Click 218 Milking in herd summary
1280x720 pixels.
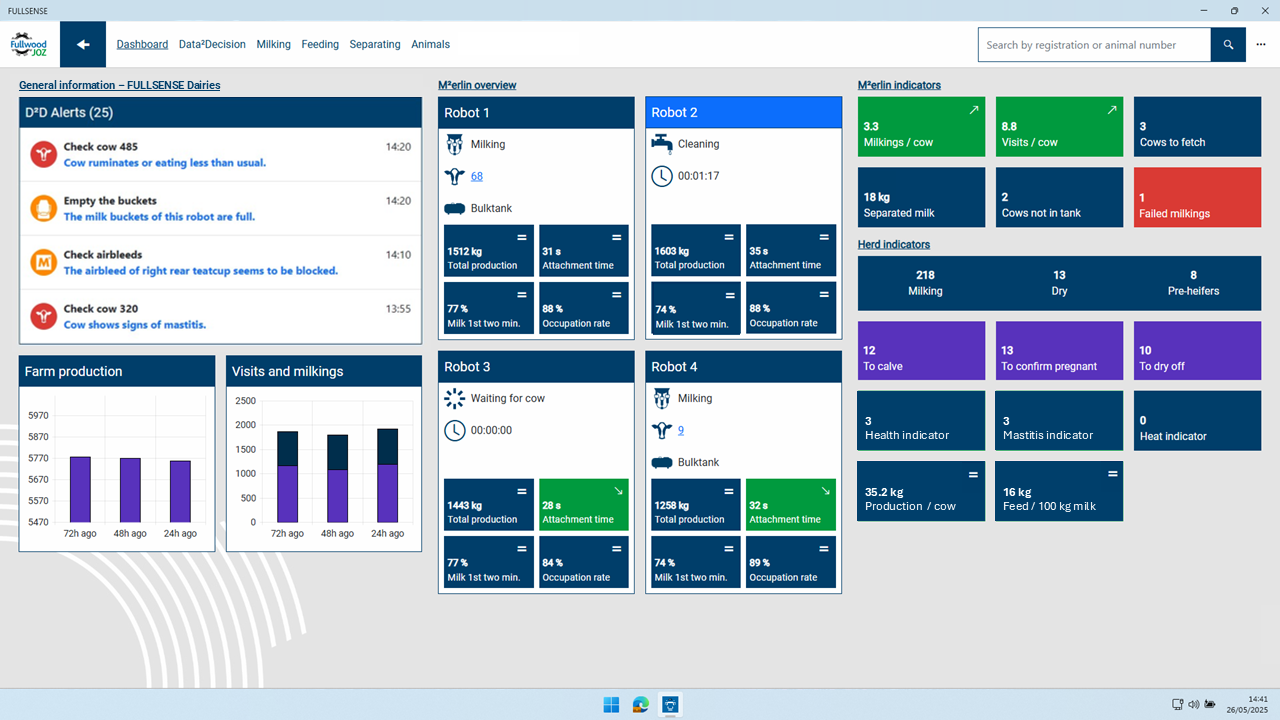click(x=925, y=283)
